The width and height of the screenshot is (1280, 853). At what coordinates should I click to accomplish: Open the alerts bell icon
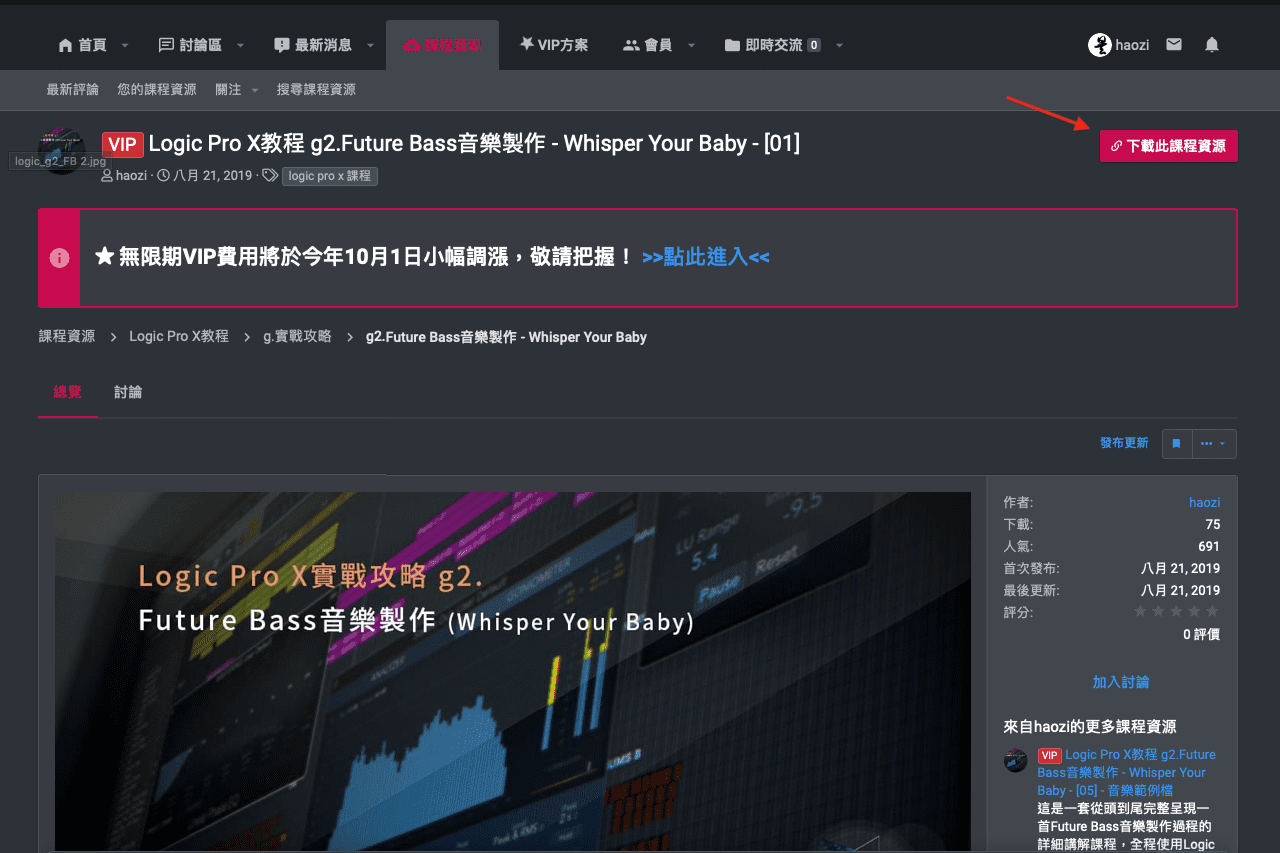[1212, 45]
